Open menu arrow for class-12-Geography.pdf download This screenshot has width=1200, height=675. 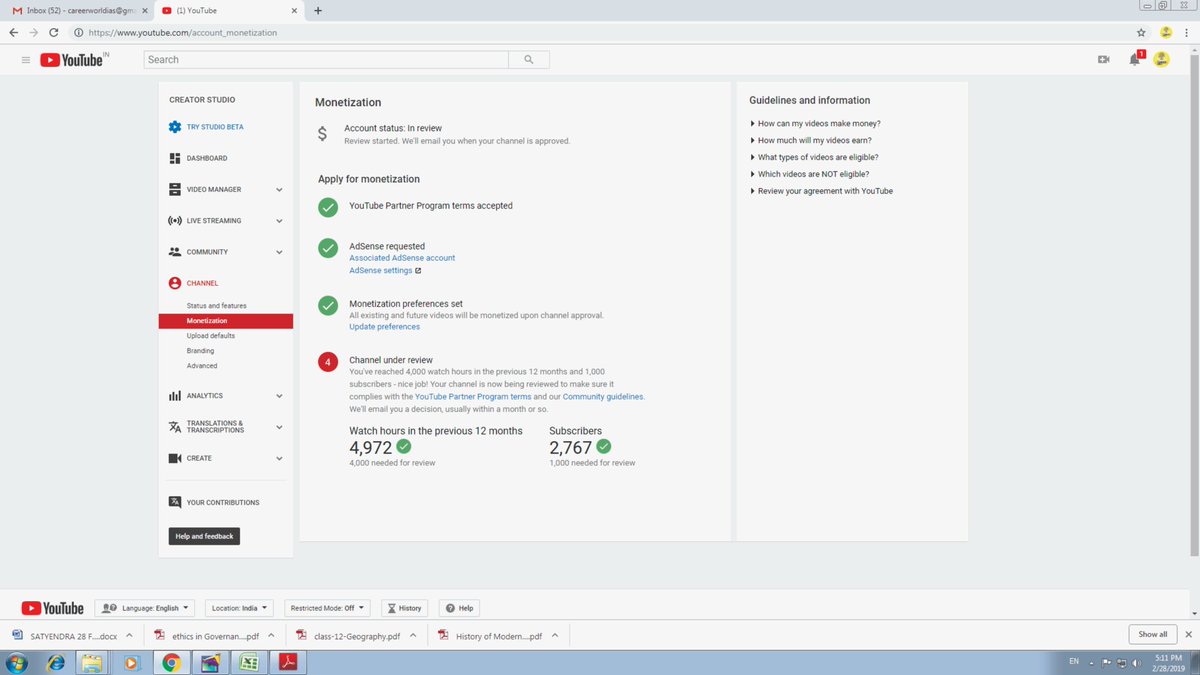pyautogui.click(x=412, y=635)
